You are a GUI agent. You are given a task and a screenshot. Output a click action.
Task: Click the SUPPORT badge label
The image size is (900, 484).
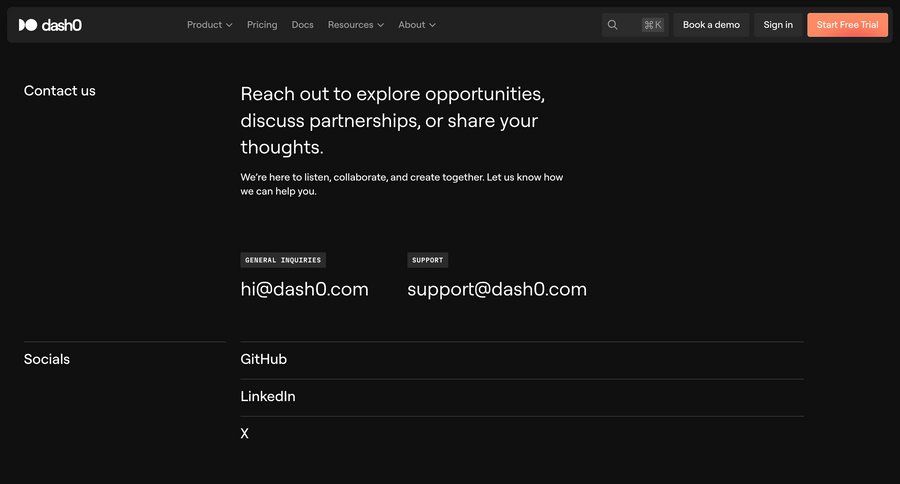tap(428, 260)
